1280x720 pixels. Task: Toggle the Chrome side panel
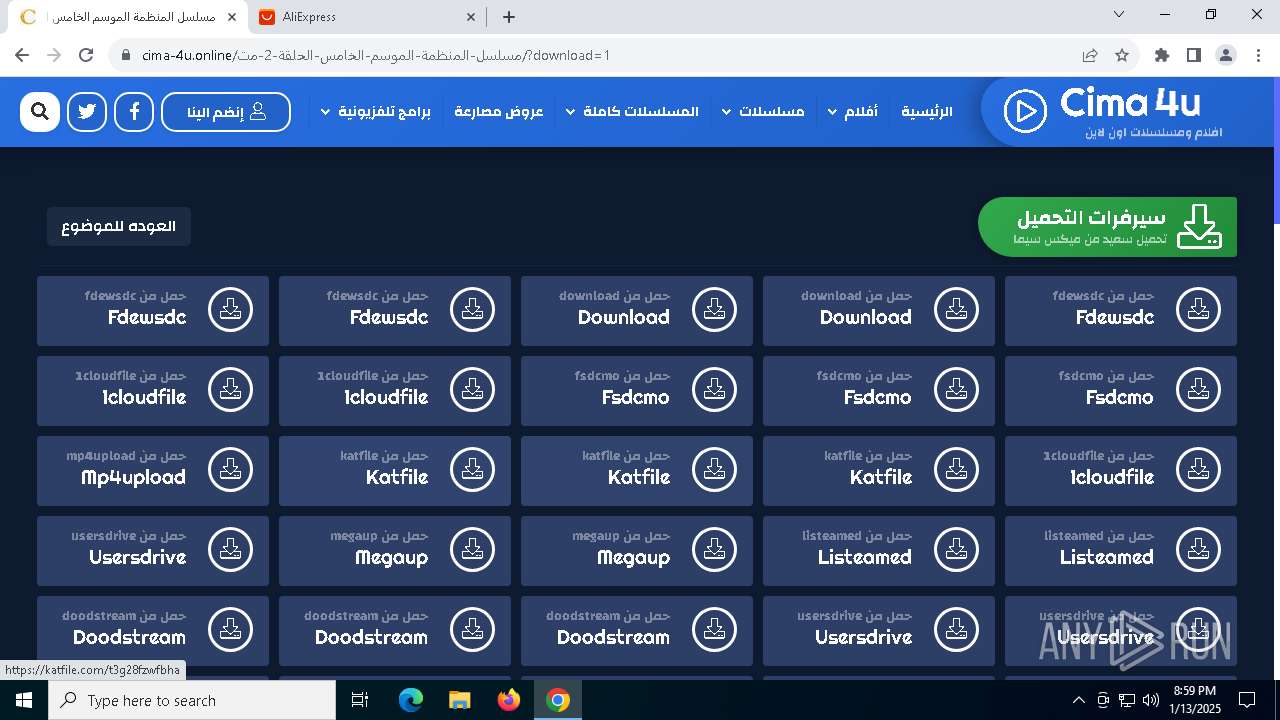coord(1194,55)
